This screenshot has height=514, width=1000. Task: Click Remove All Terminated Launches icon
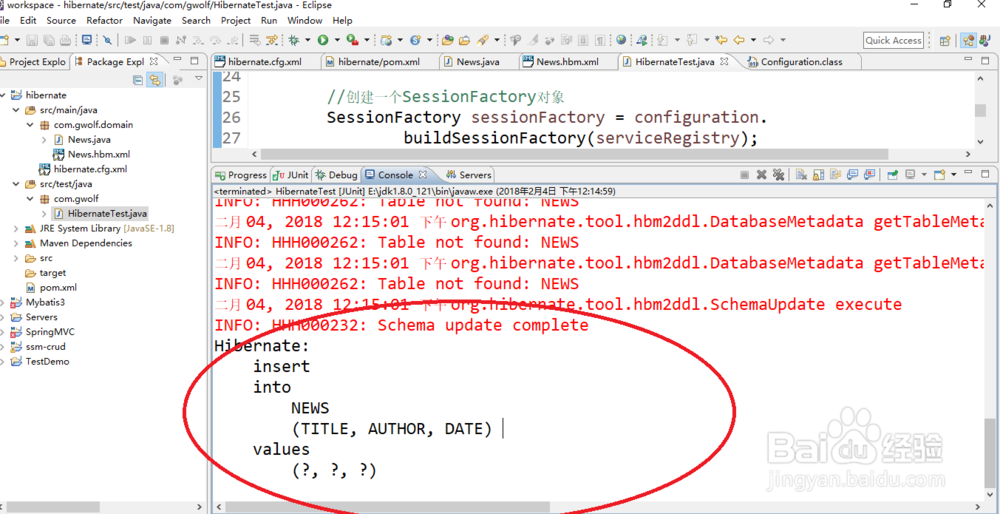tap(778, 175)
